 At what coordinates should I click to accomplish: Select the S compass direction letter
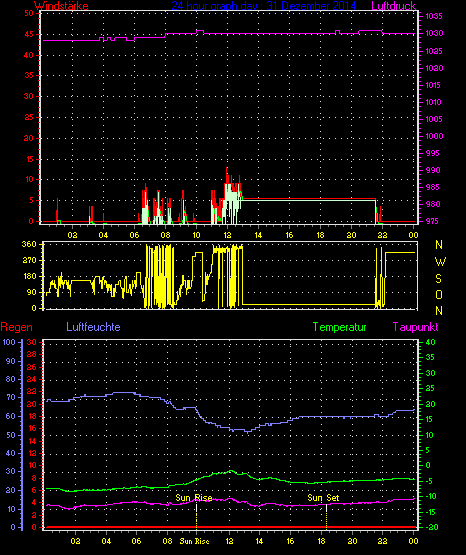pos(438,279)
